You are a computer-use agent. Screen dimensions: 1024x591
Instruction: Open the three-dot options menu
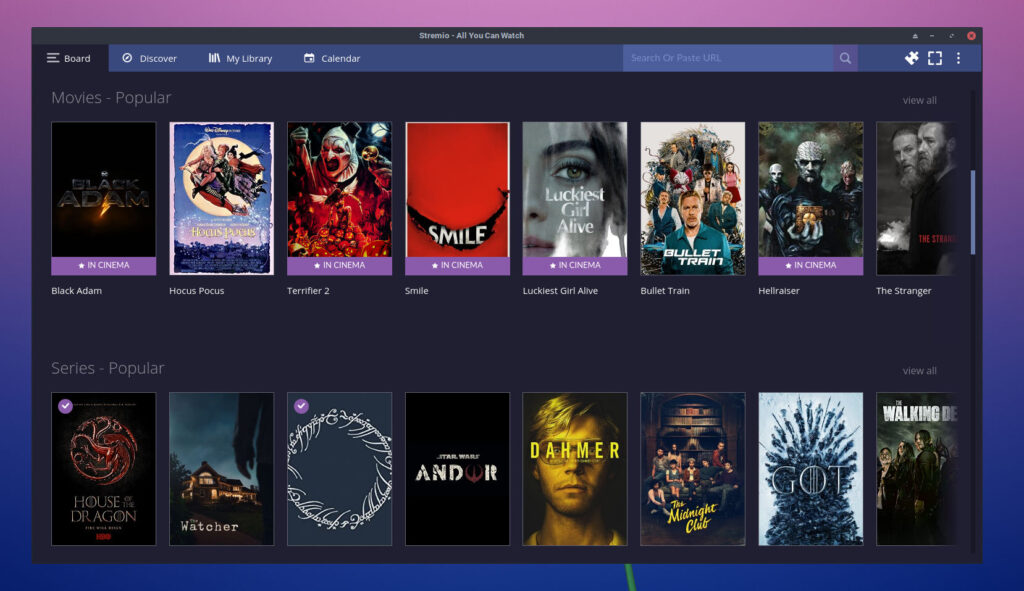pos(959,58)
